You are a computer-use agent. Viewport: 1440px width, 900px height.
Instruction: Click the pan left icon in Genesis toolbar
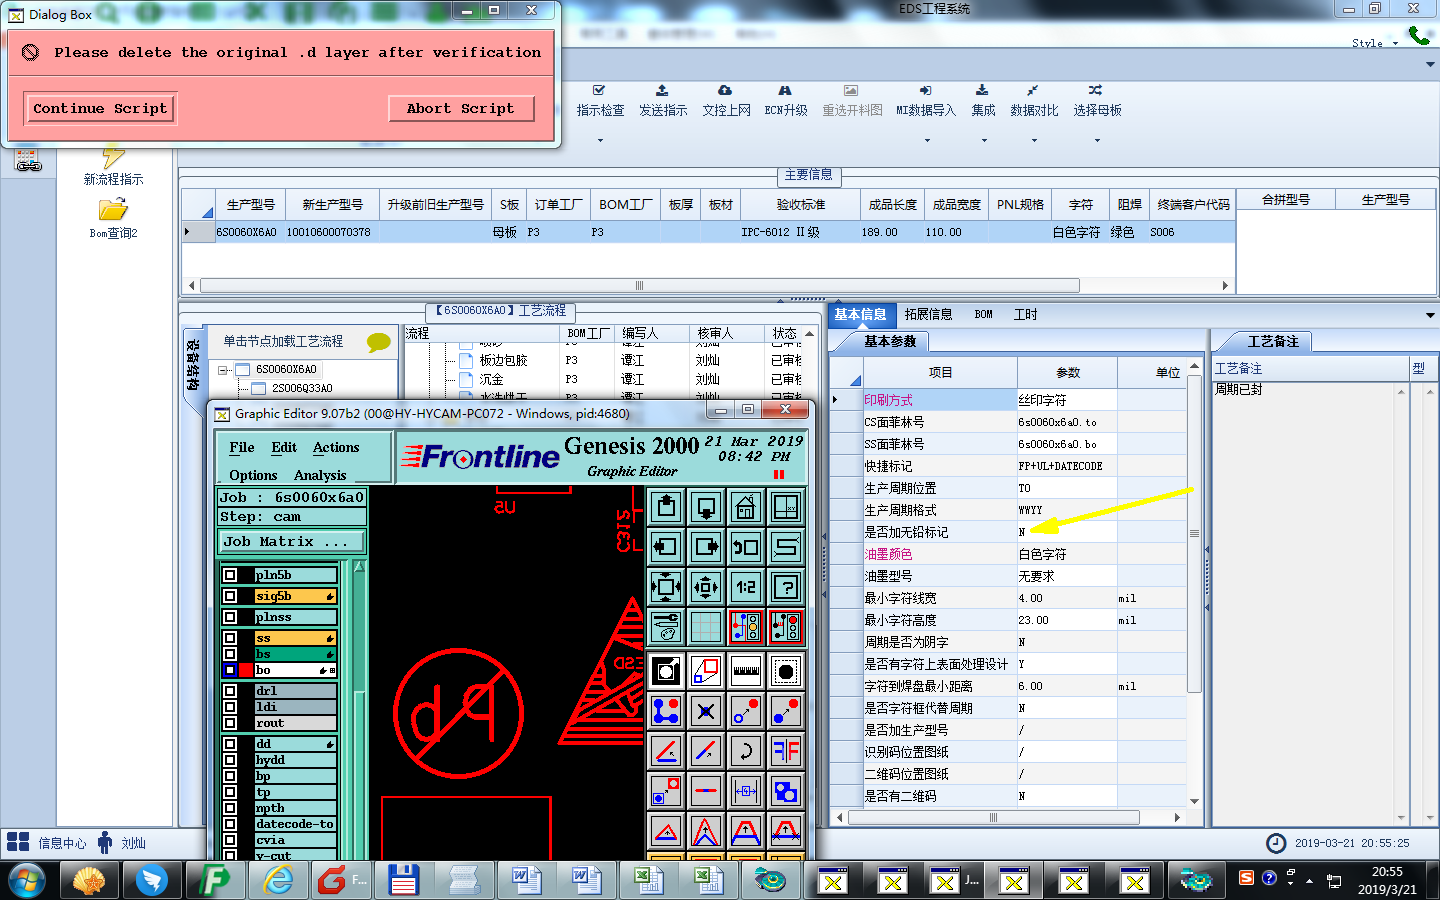tap(666, 547)
